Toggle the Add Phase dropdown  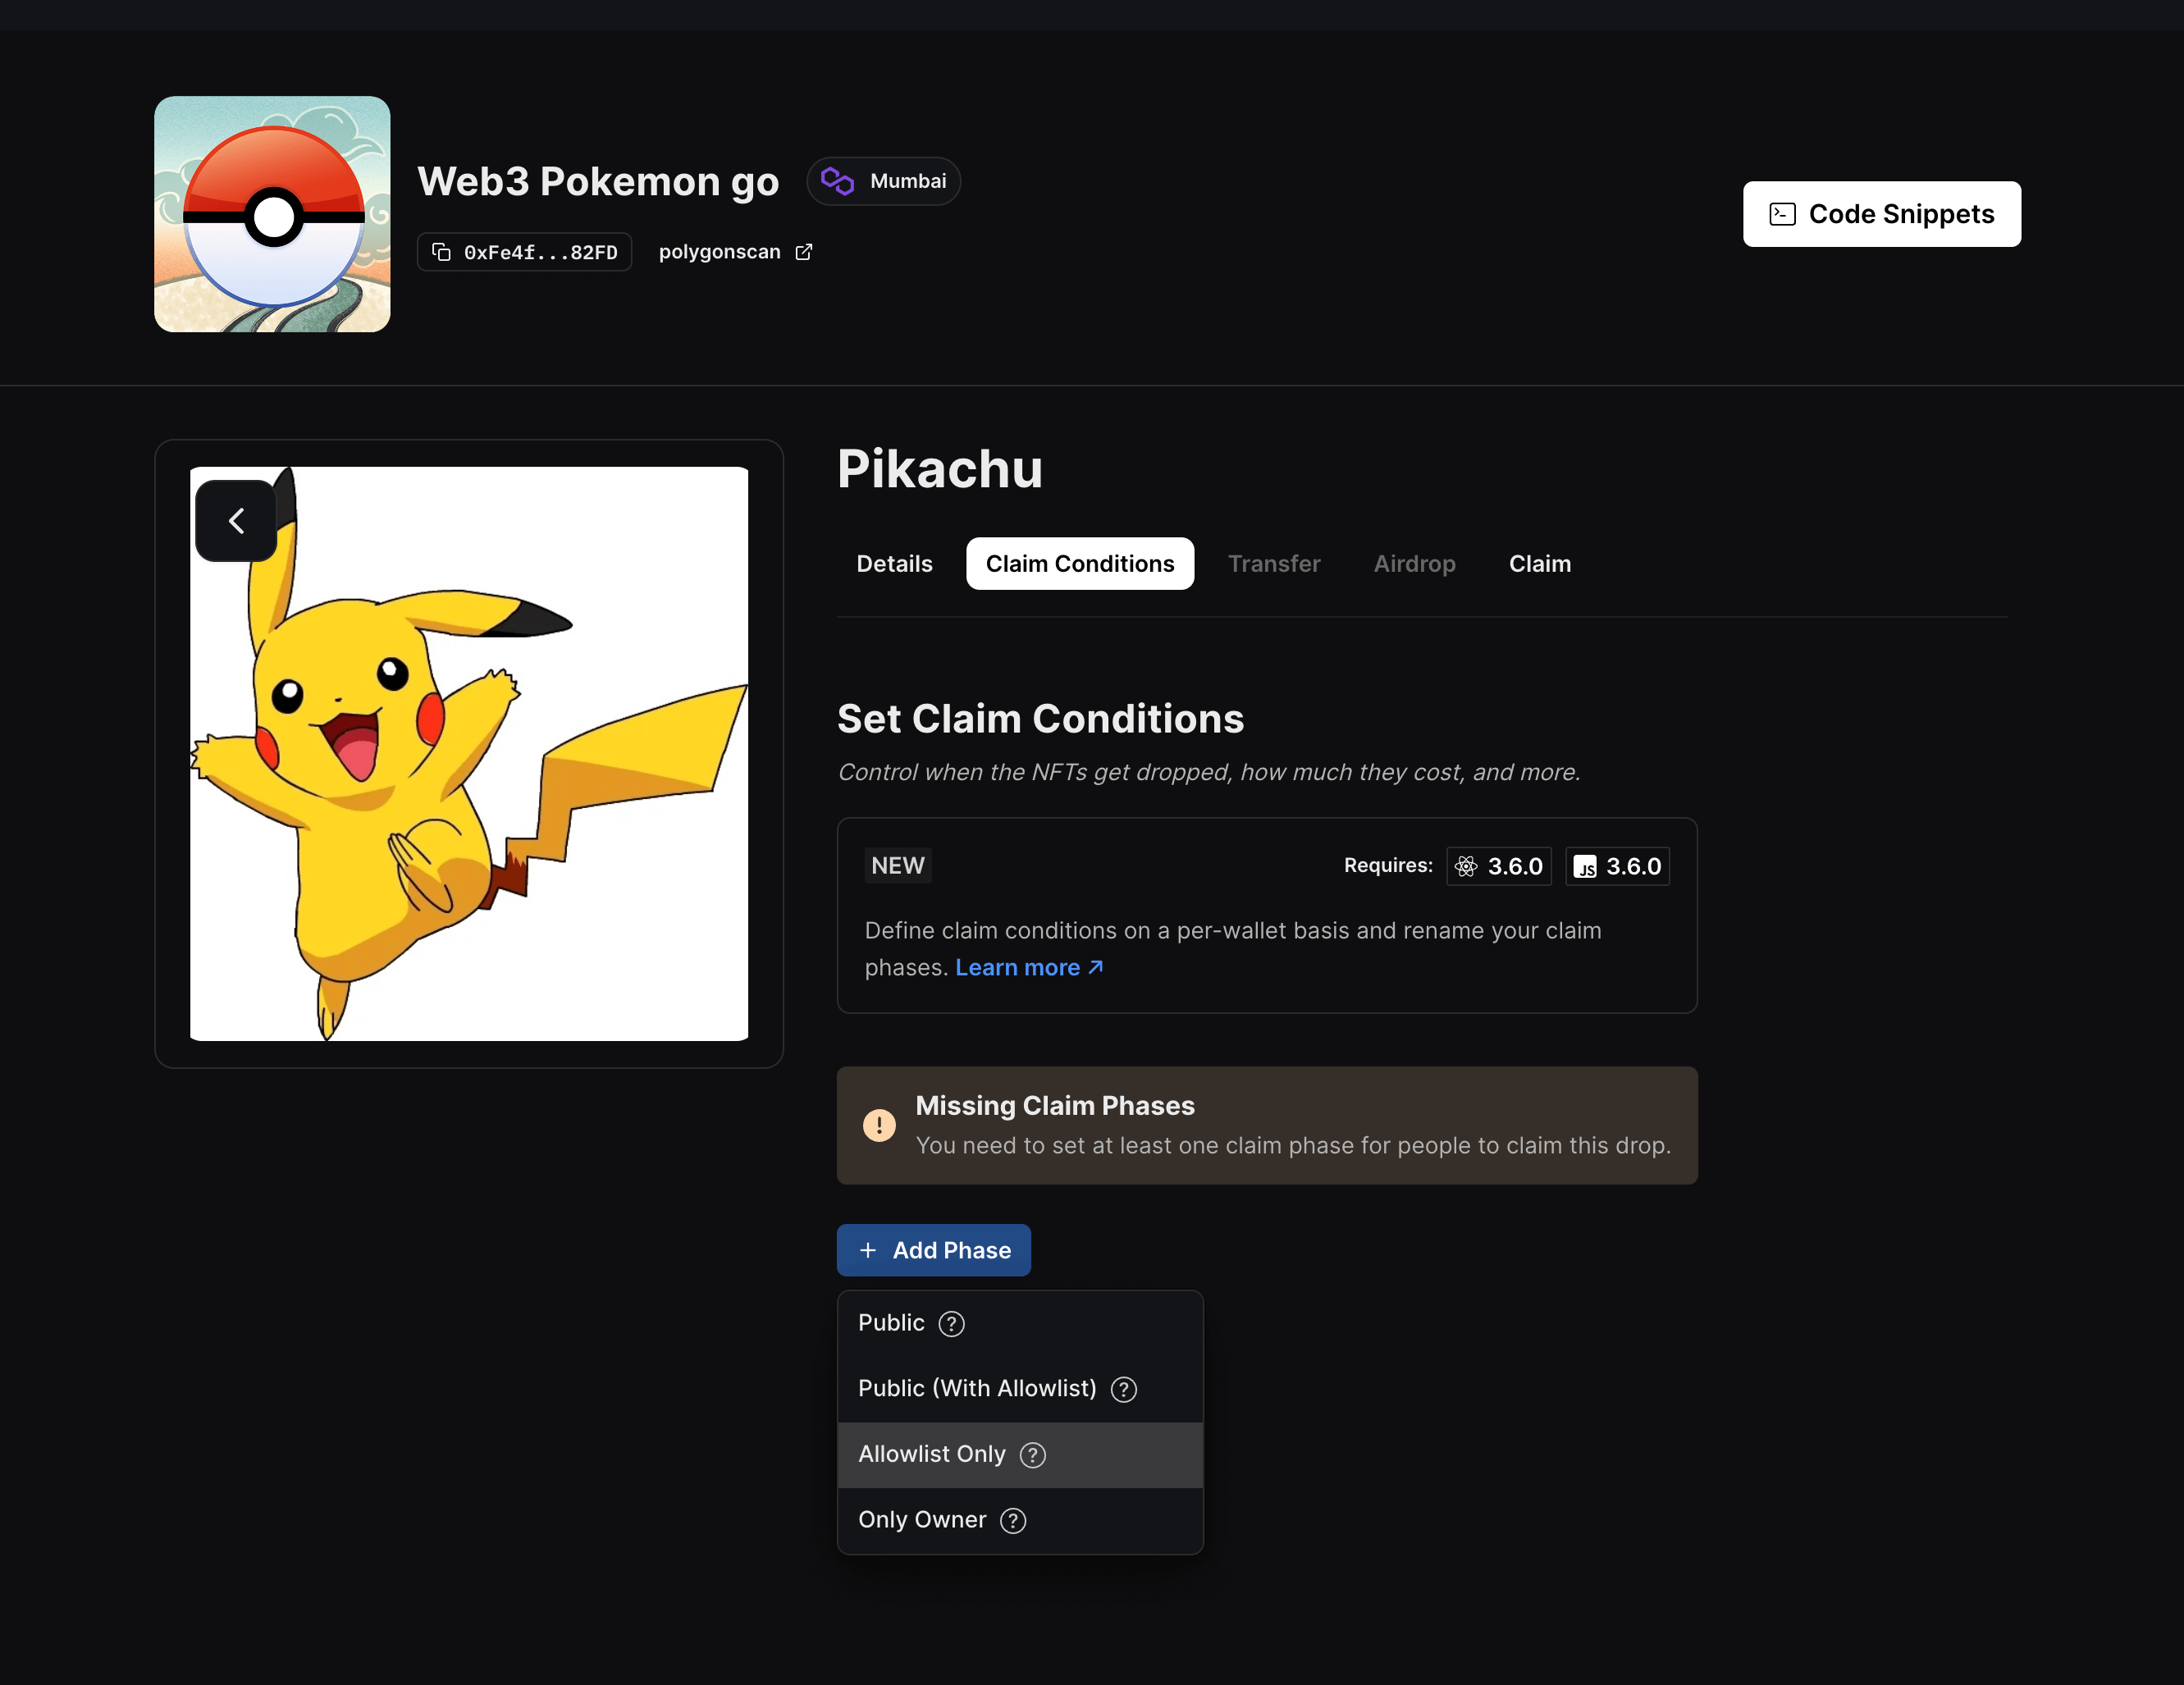point(933,1250)
